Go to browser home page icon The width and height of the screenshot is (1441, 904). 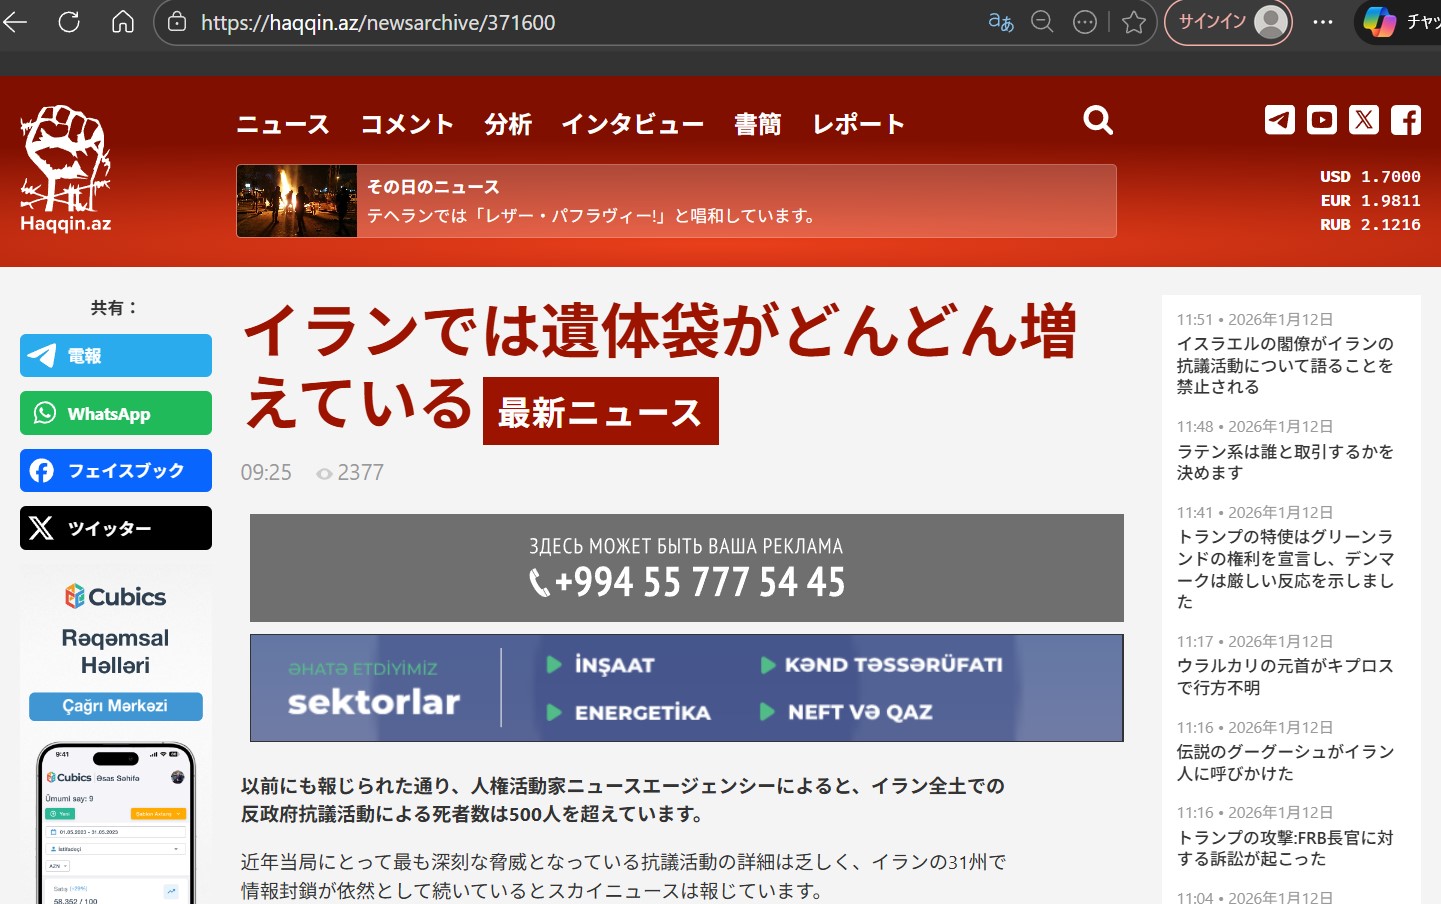click(x=122, y=22)
